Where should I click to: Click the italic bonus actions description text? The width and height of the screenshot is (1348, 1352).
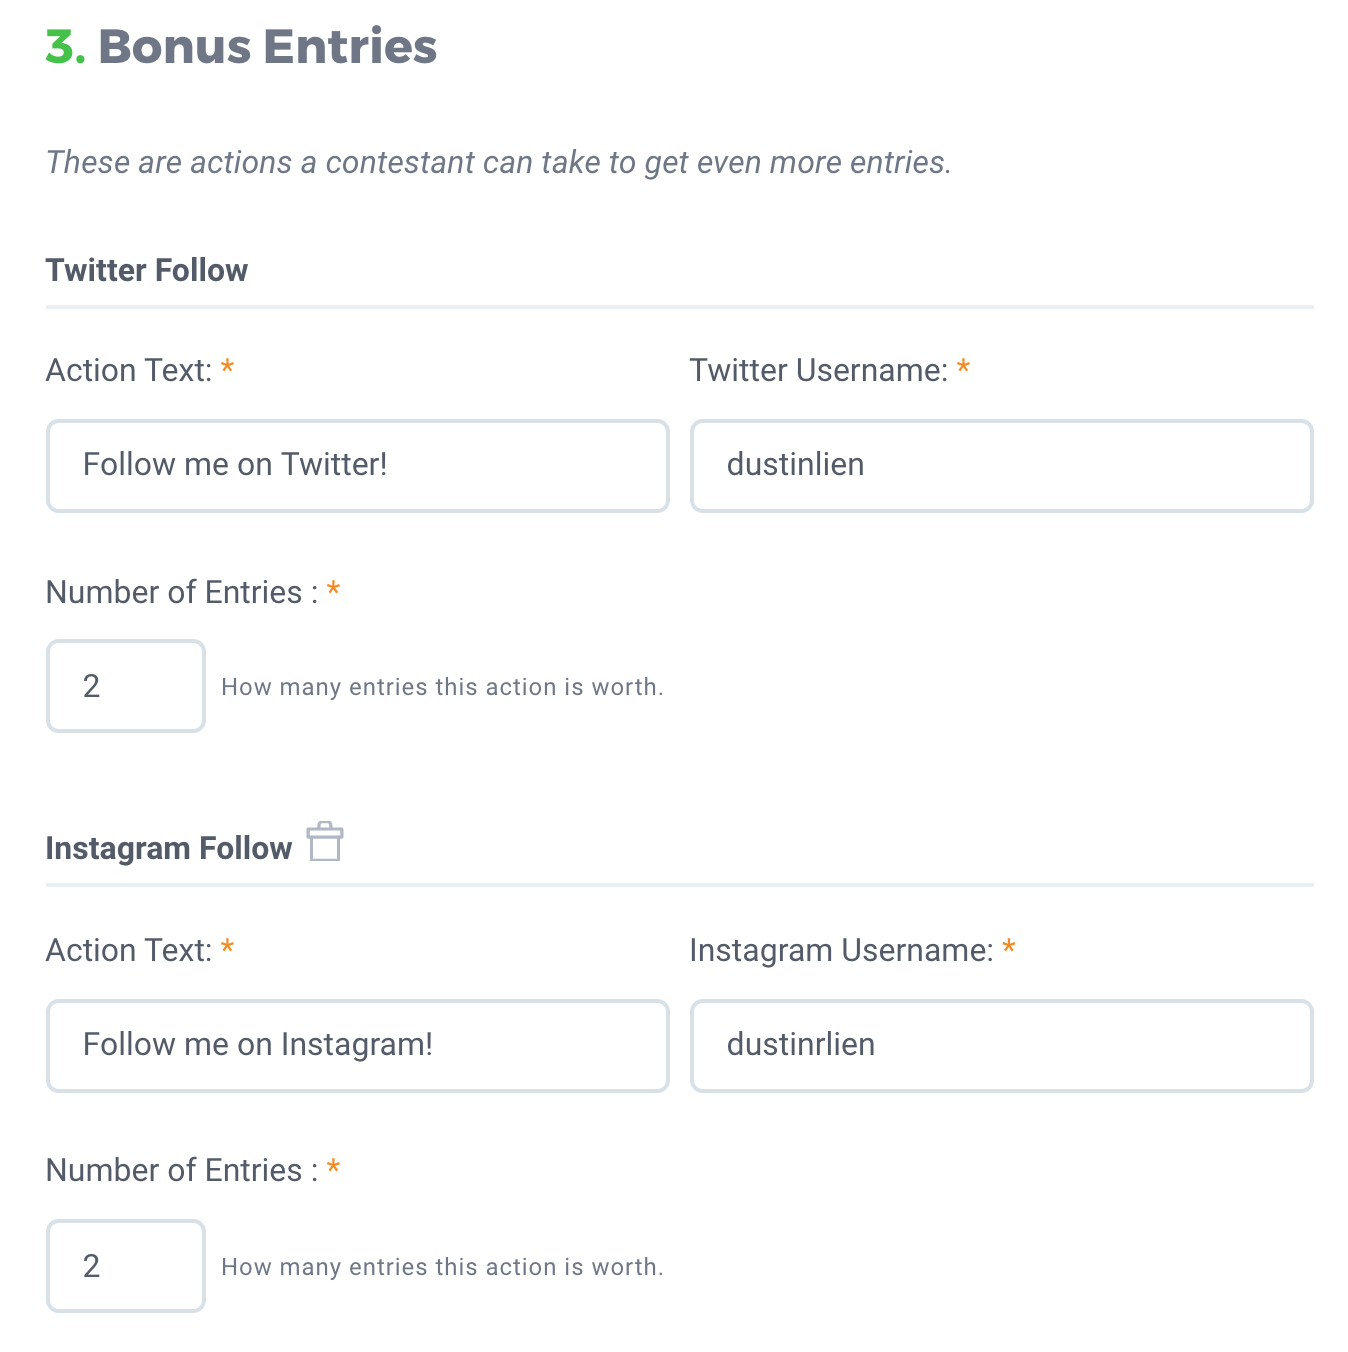(x=498, y=162)
